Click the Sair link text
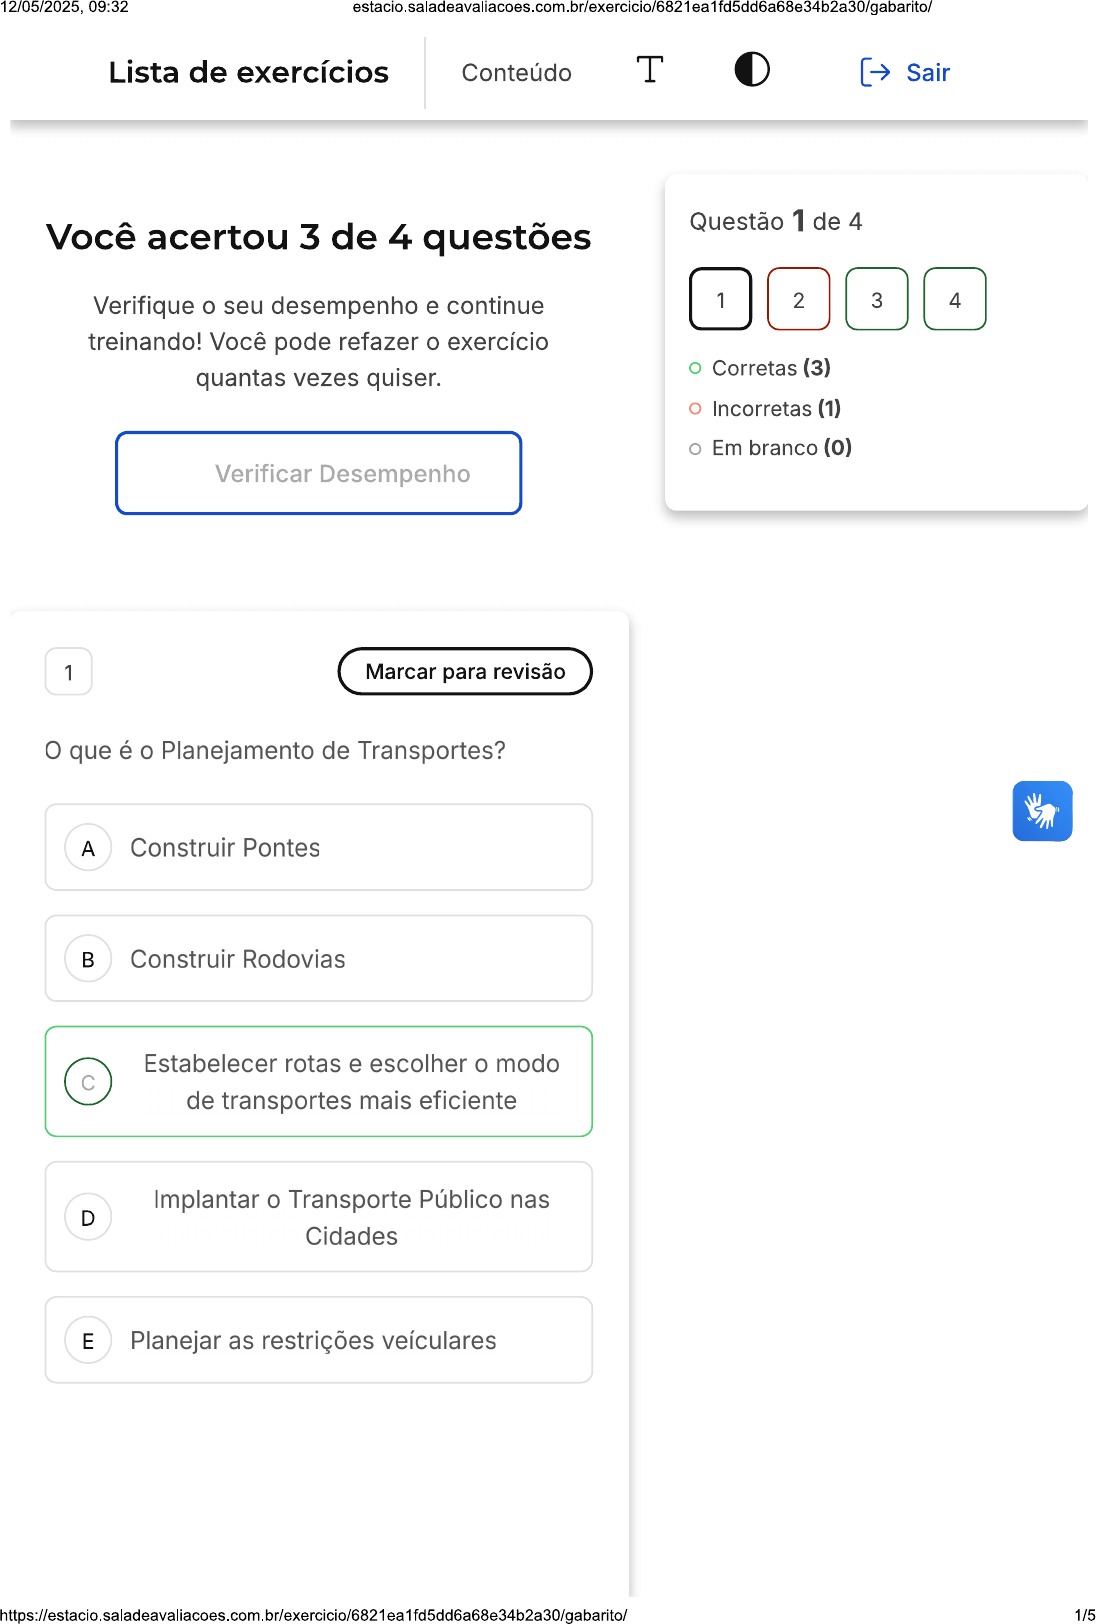 point(928,73)
